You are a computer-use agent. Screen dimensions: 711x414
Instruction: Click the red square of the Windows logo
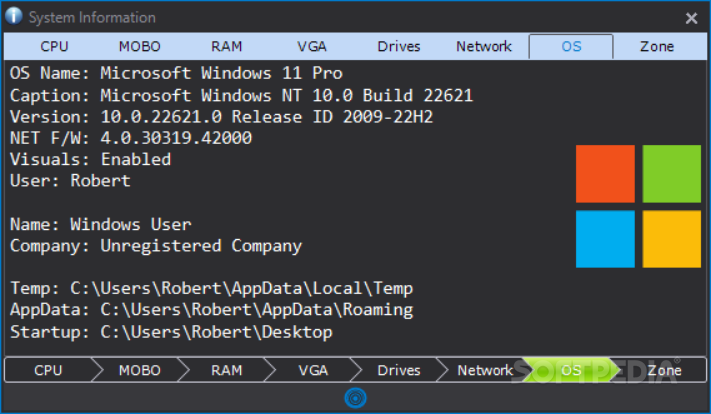tap(605, 174)
